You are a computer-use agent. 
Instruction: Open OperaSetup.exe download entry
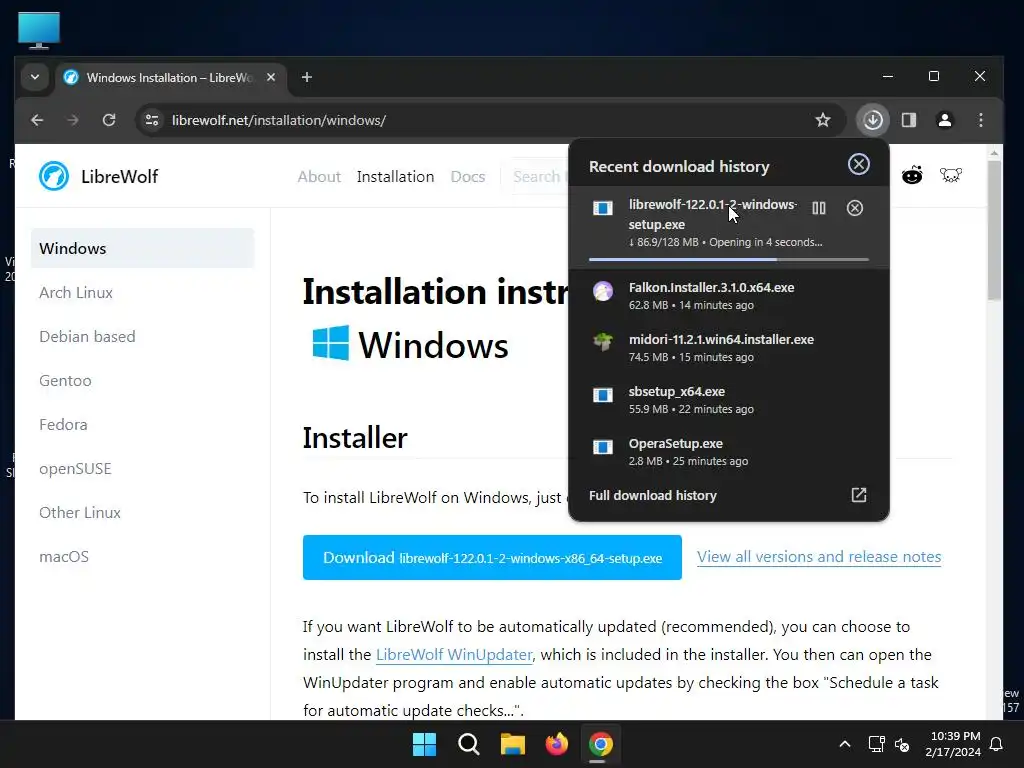[x=729, y=451]
